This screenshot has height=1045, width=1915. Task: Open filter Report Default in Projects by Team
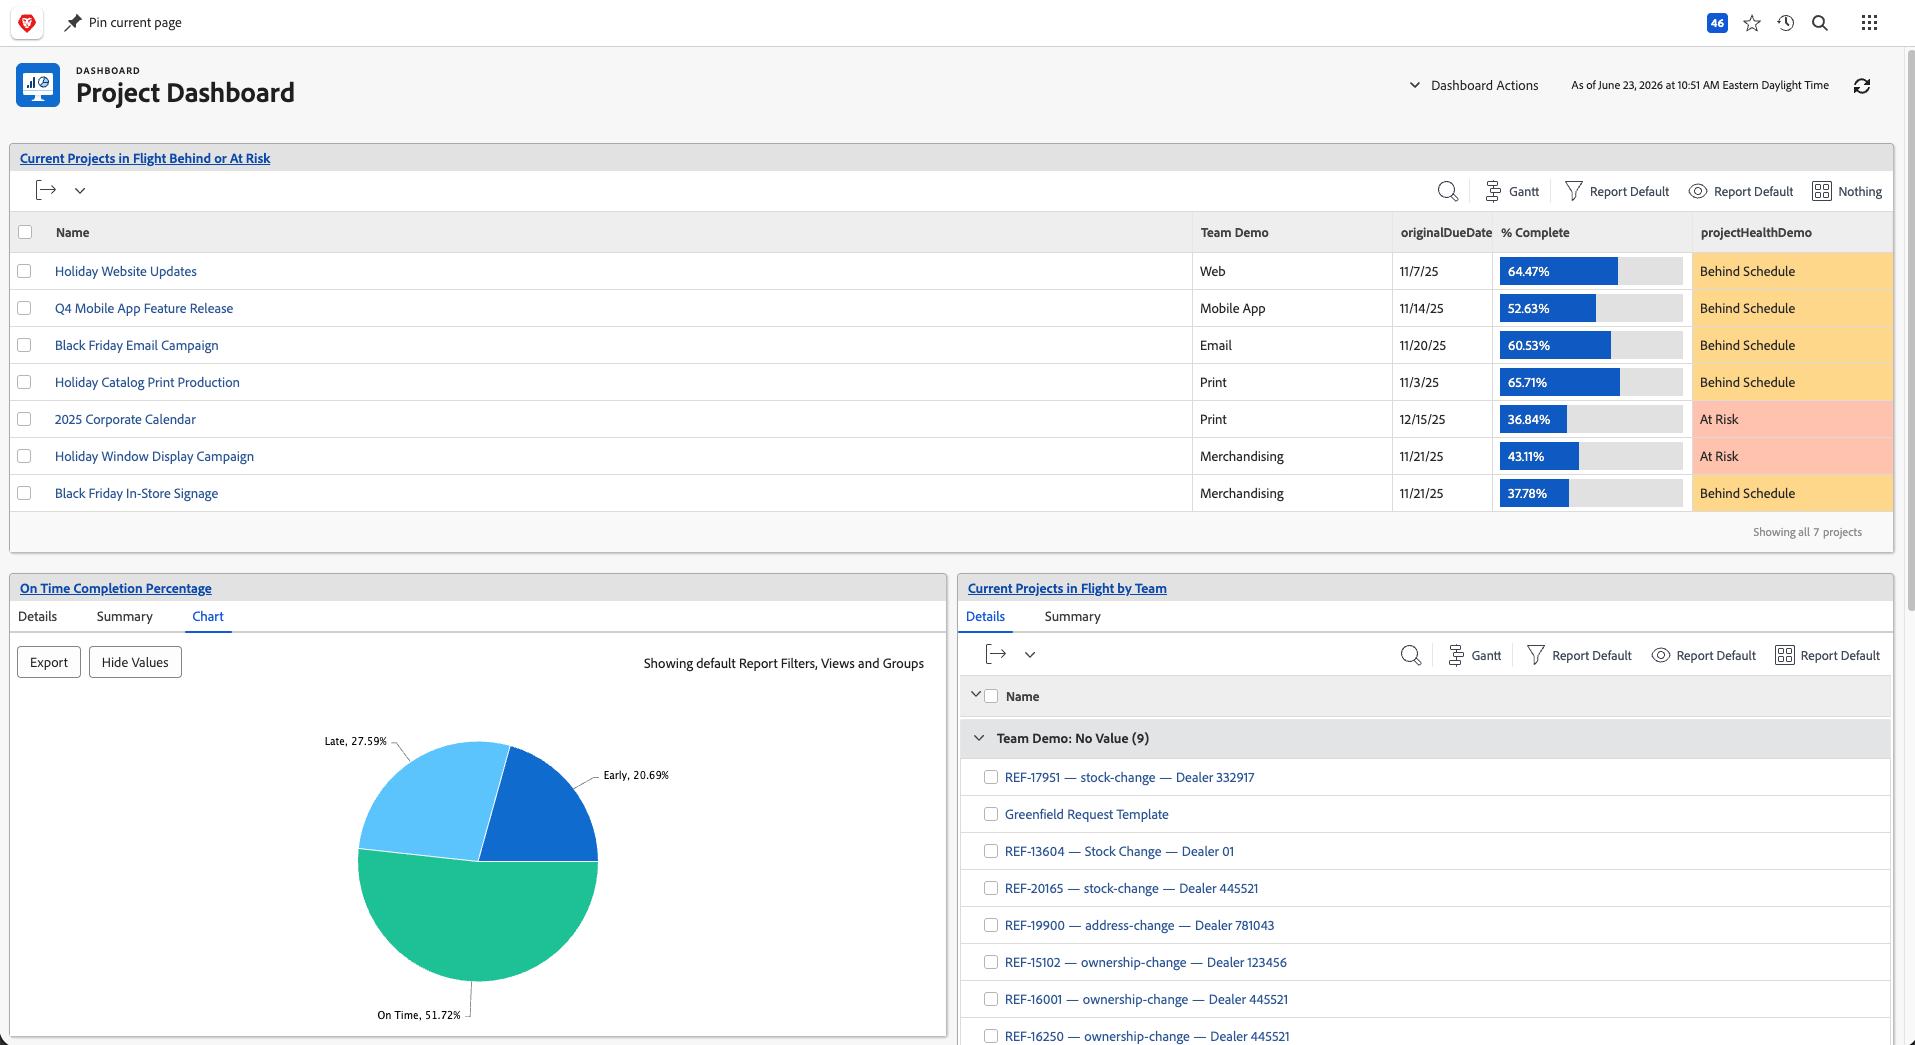click(x=1580, y=655)
